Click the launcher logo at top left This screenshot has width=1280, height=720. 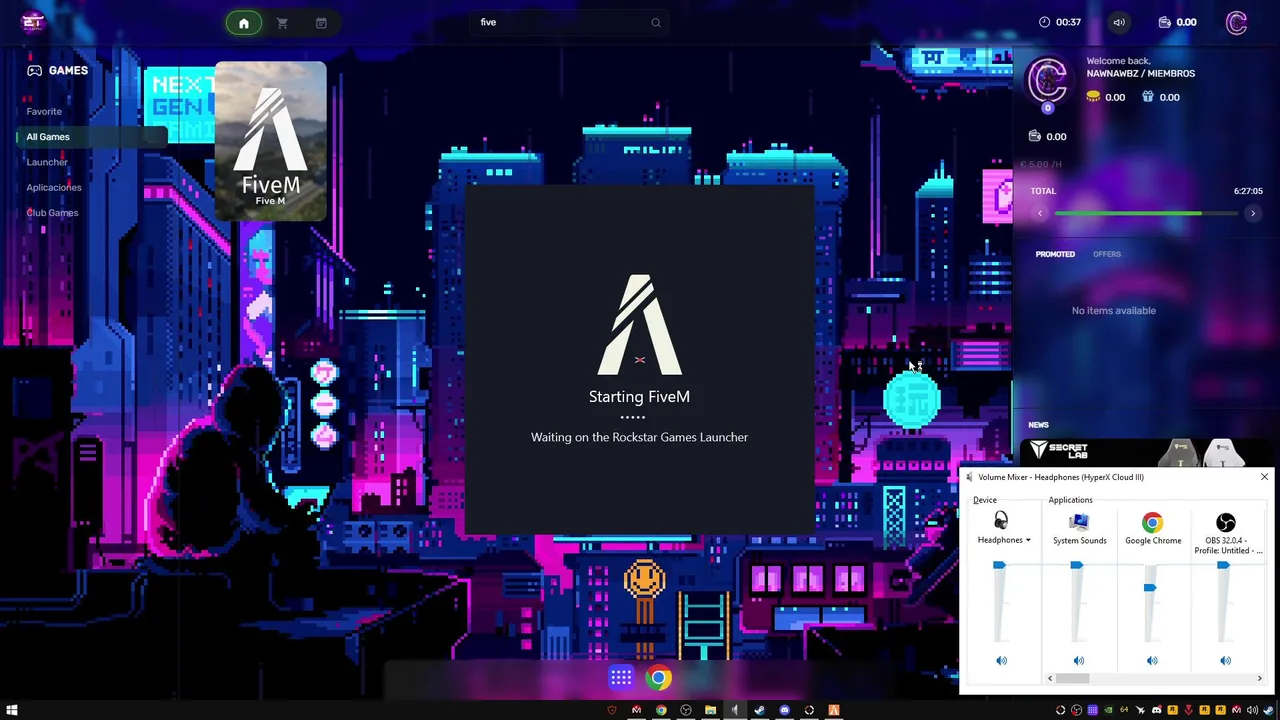pyautogui.click(x=33, y=22)
